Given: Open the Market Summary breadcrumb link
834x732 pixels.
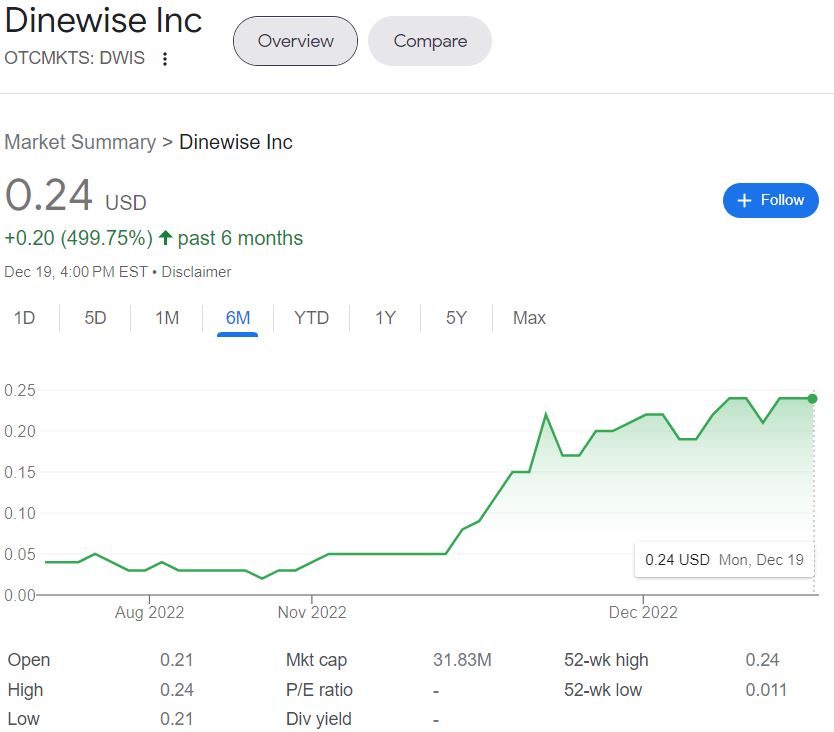Looking at the screenshot, I should 80,142.
